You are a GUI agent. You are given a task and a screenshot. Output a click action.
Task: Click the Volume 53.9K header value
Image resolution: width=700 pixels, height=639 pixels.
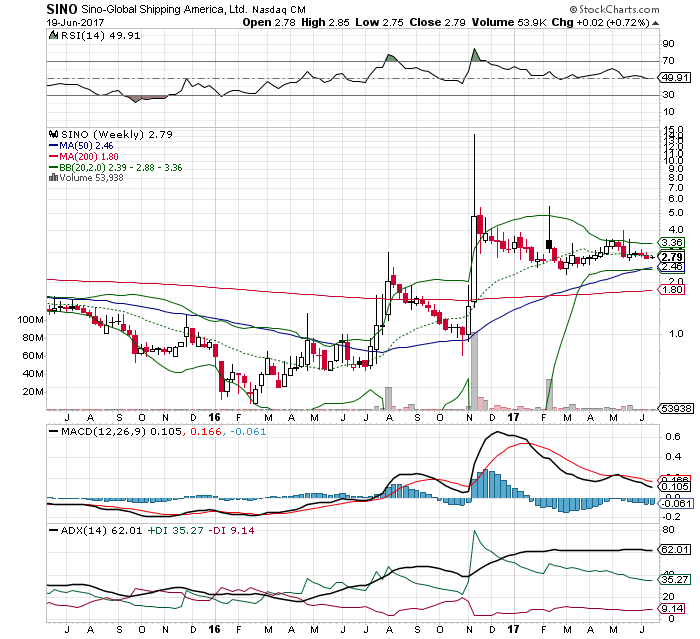[x=509, y=22]
